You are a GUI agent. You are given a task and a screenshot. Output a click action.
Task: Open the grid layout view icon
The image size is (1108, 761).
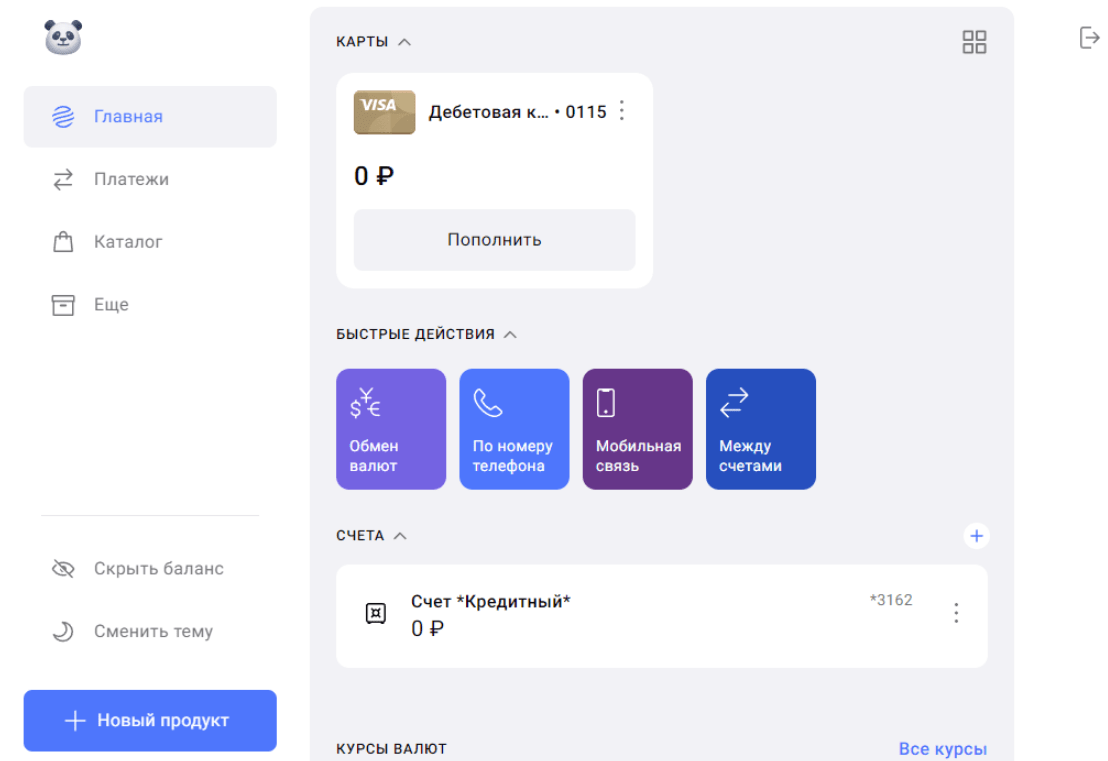tap(974, 42)
